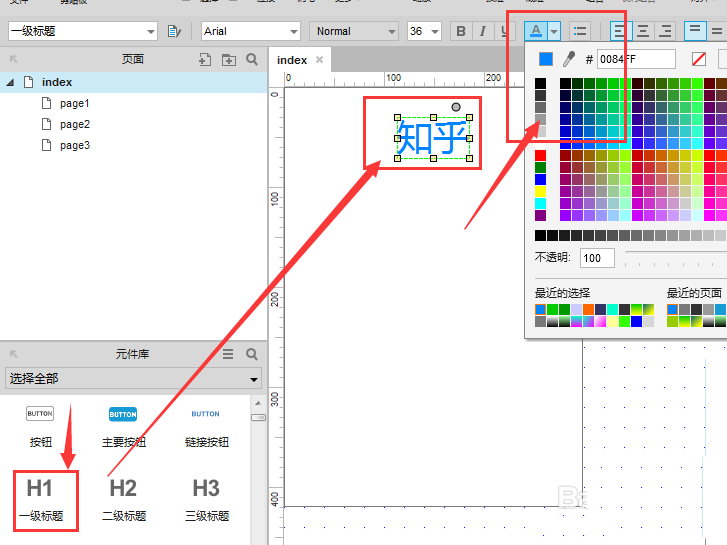Click the hex color input field

pos(636,59)
